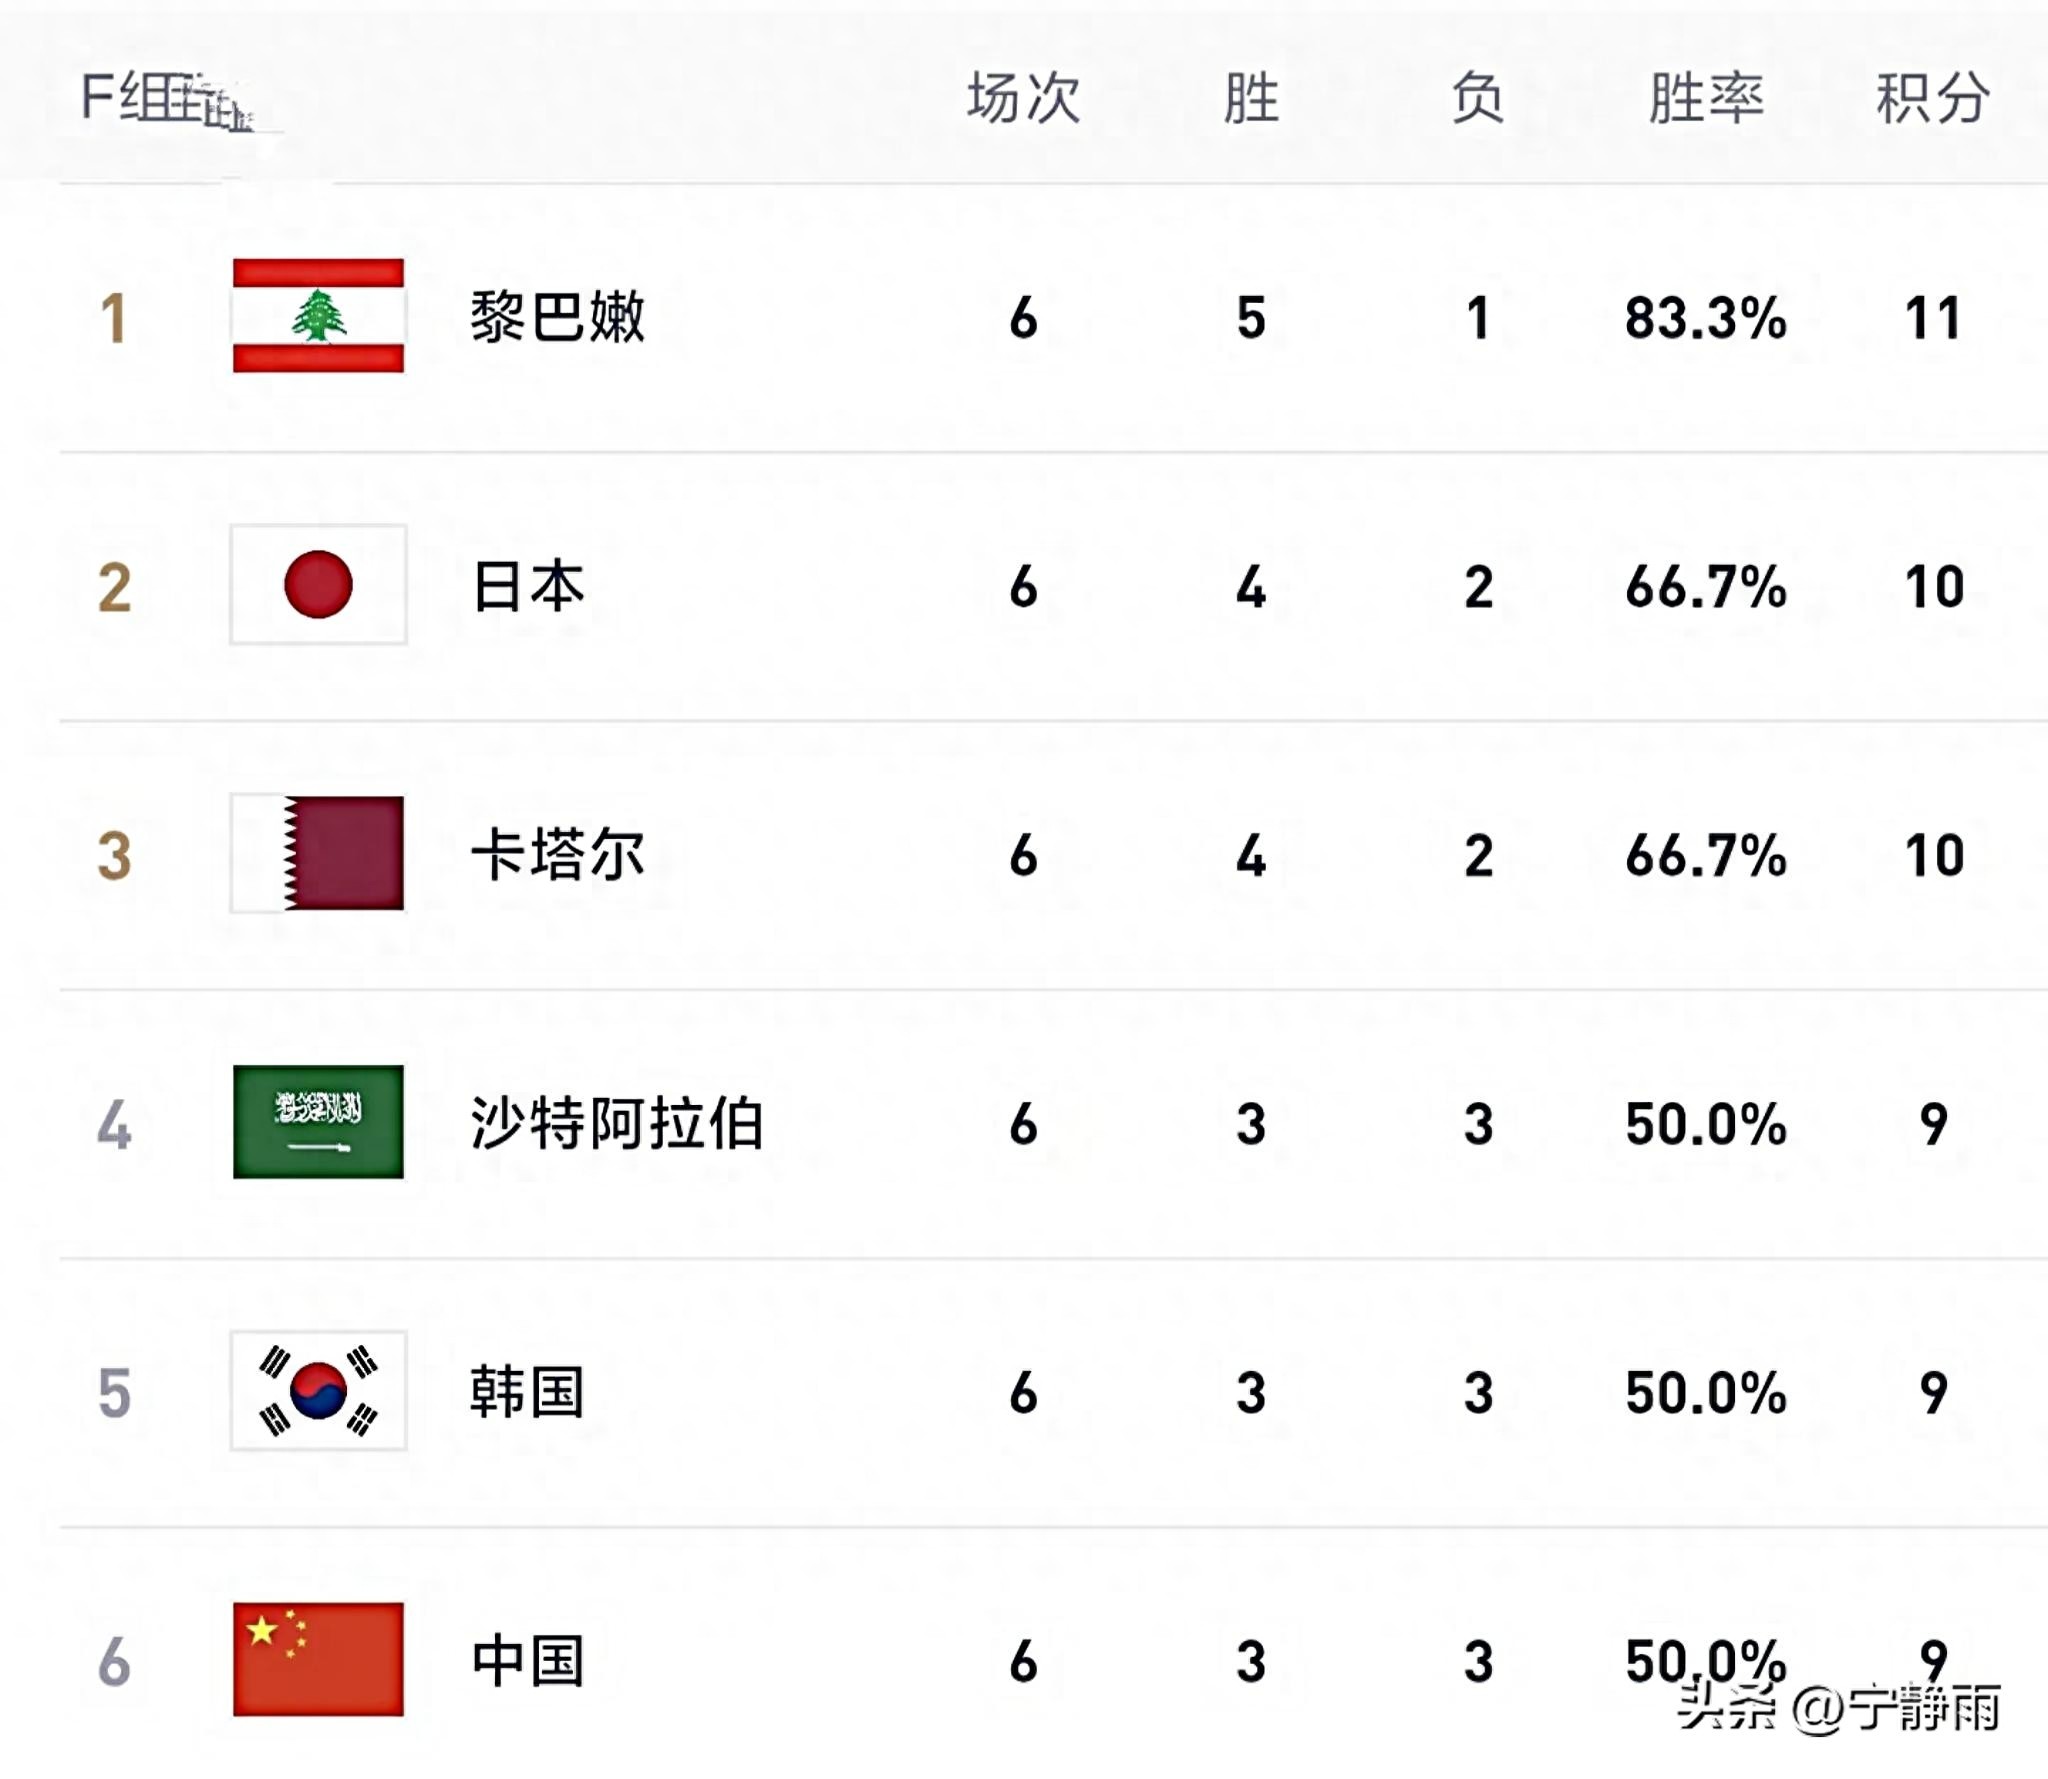Open team 黎巴嫩 from the standings

coord(558,317)
